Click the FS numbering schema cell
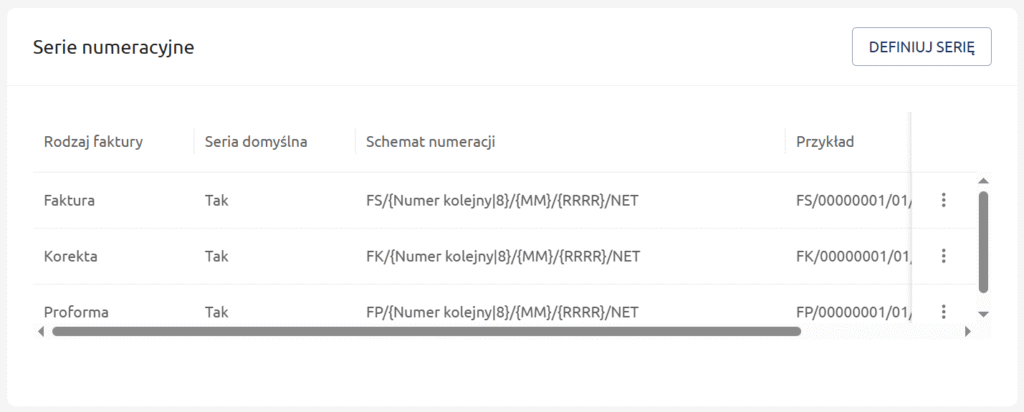Screen dimensions: 1024x412 coord(503,200)
